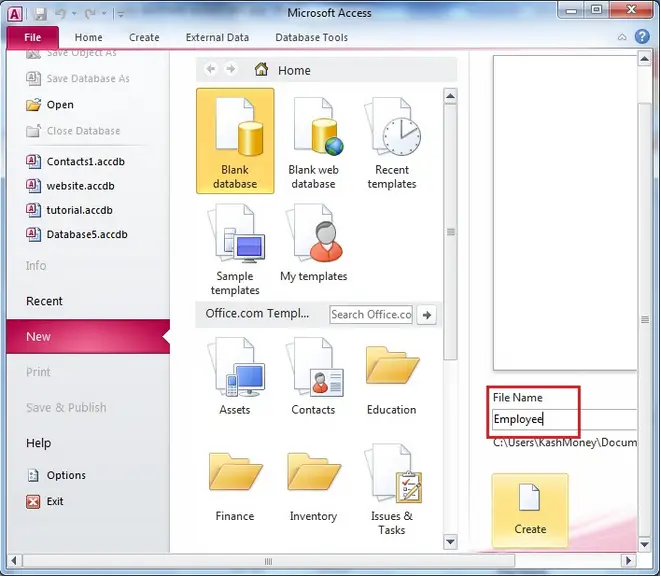Viewport: 661px width, 577px height.
Task: Click Print in the backstage menu
Action: [x=38, y=372]
